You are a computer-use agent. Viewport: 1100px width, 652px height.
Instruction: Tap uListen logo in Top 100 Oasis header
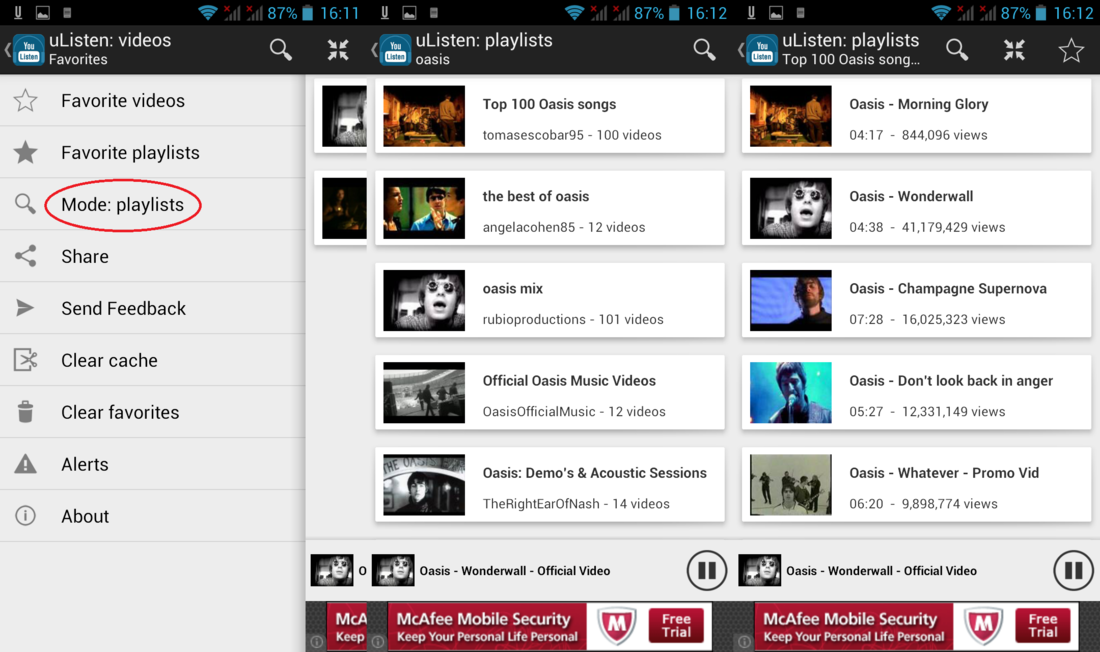click(762, 49)
